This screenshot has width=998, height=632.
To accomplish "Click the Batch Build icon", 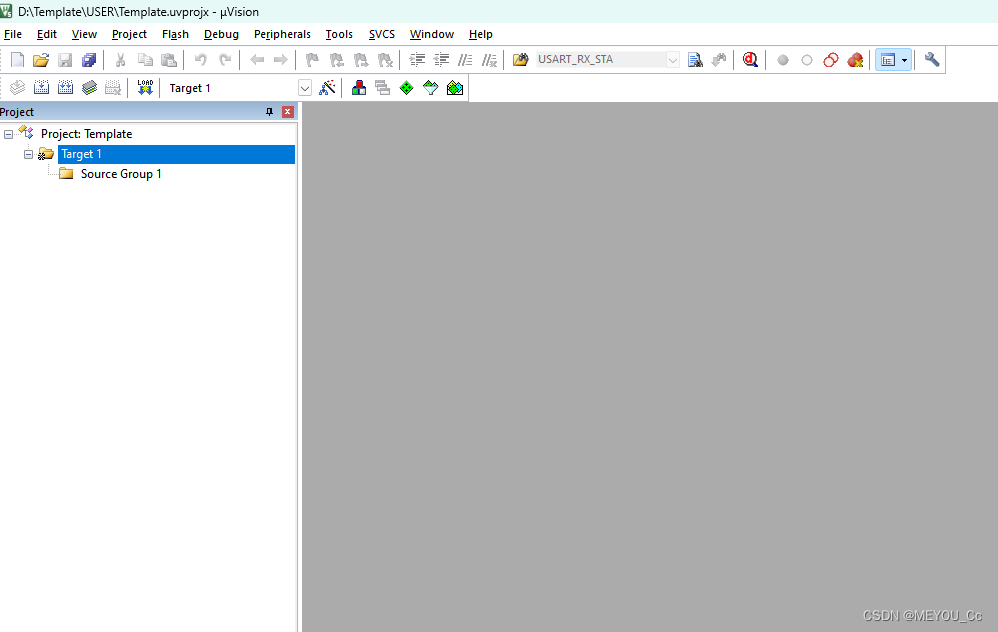I will 89,88.
